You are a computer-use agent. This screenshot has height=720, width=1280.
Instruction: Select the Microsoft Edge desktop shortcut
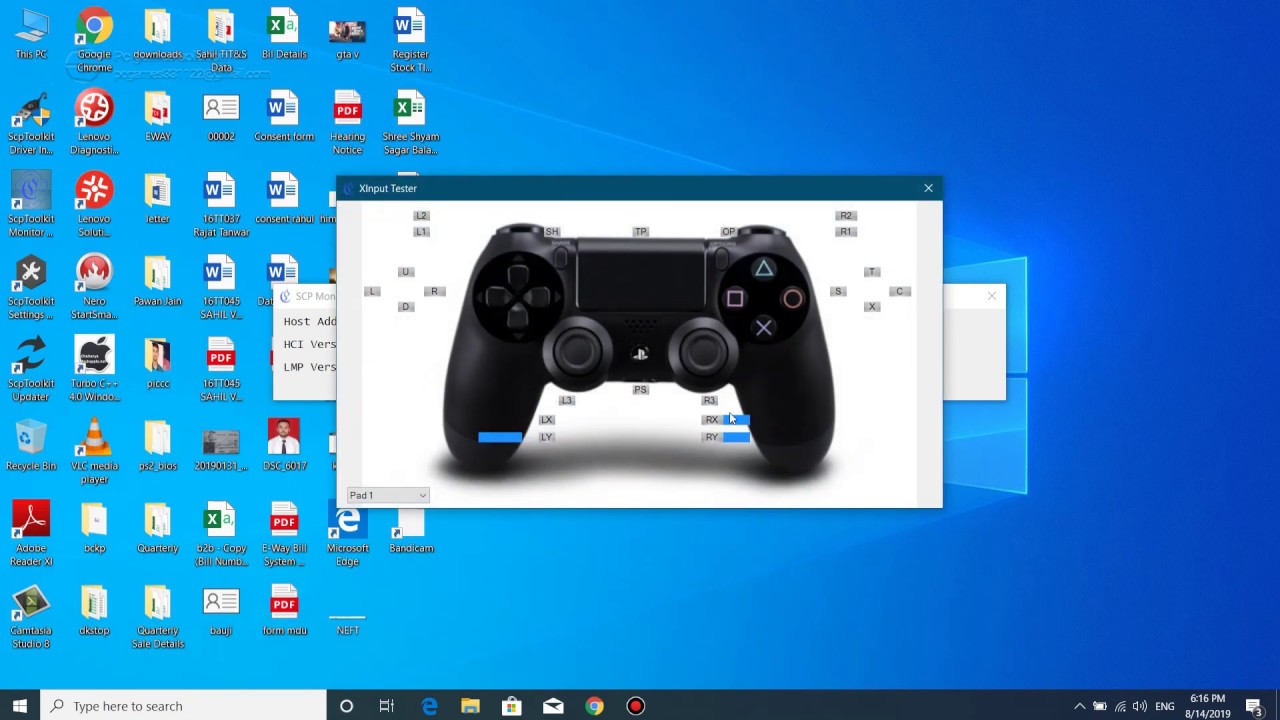click(347, 534)
